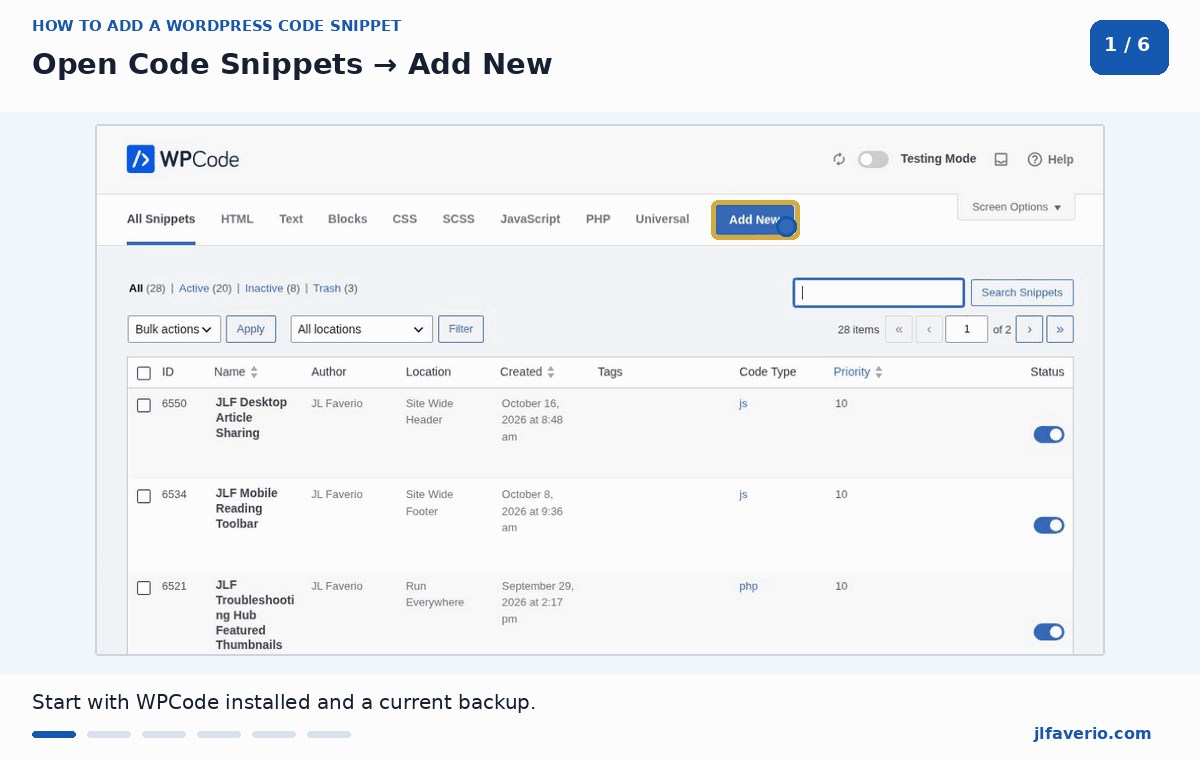Click the snippet search input field
Image resolution: width=1200 pixels, height=760 pixels.
[x=879, y=293]
